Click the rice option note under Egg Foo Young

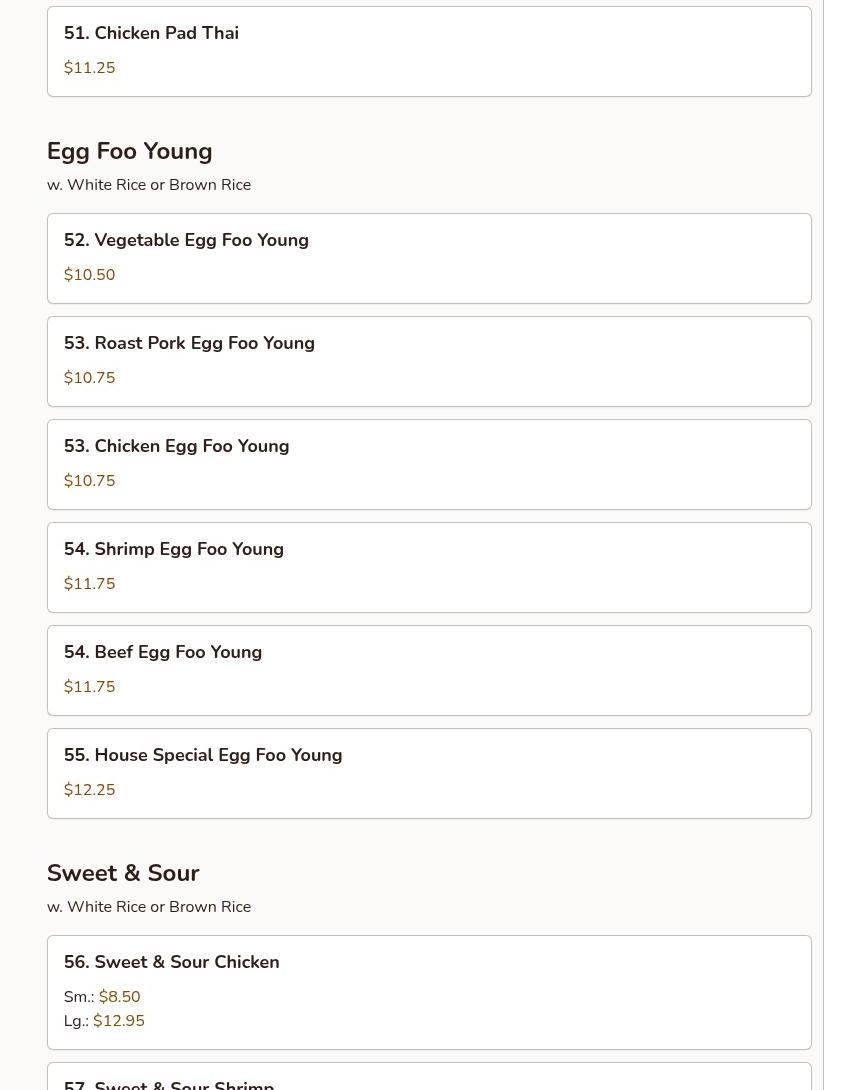(x=148, y=185)
